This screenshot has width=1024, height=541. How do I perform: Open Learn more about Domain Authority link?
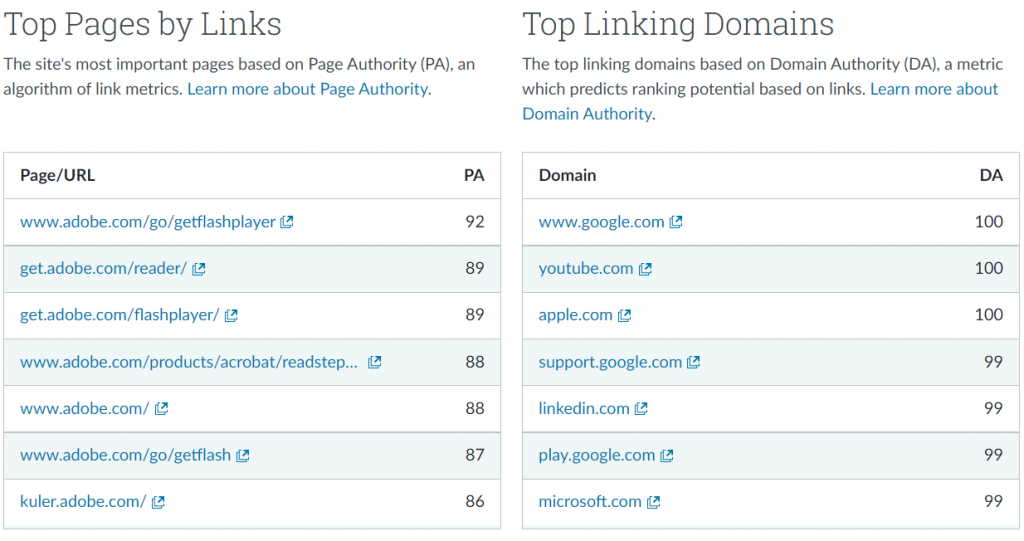[x=760, y=101]
